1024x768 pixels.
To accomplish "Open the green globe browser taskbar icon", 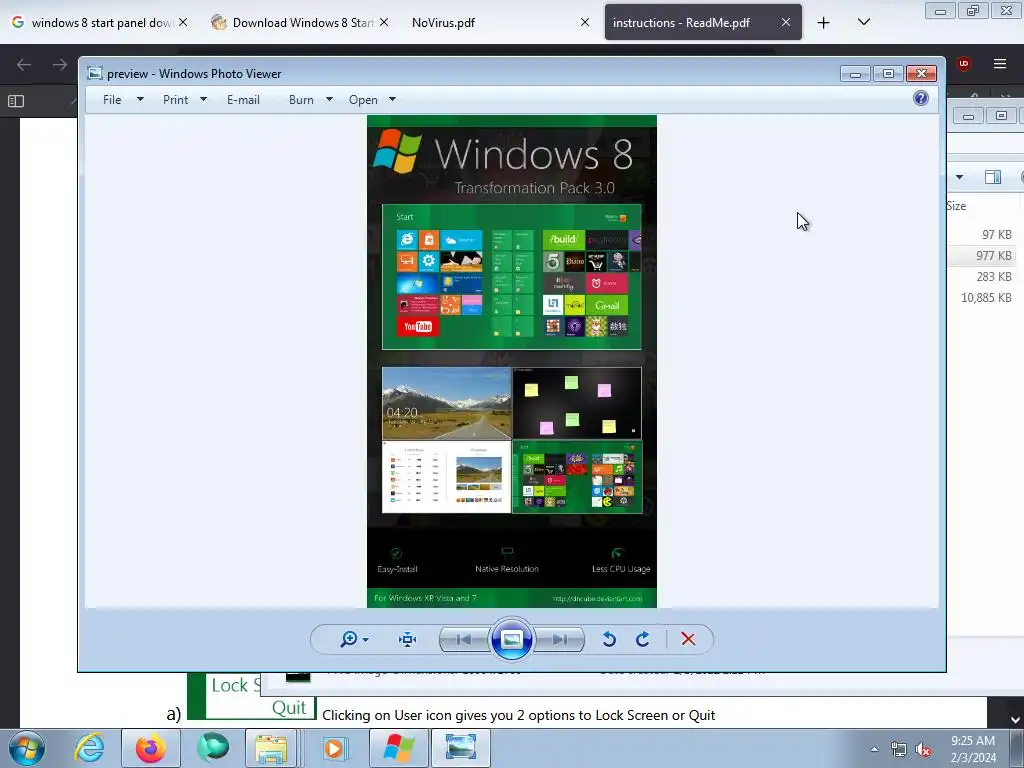I will pyautogui.click(x=213, y=748).
